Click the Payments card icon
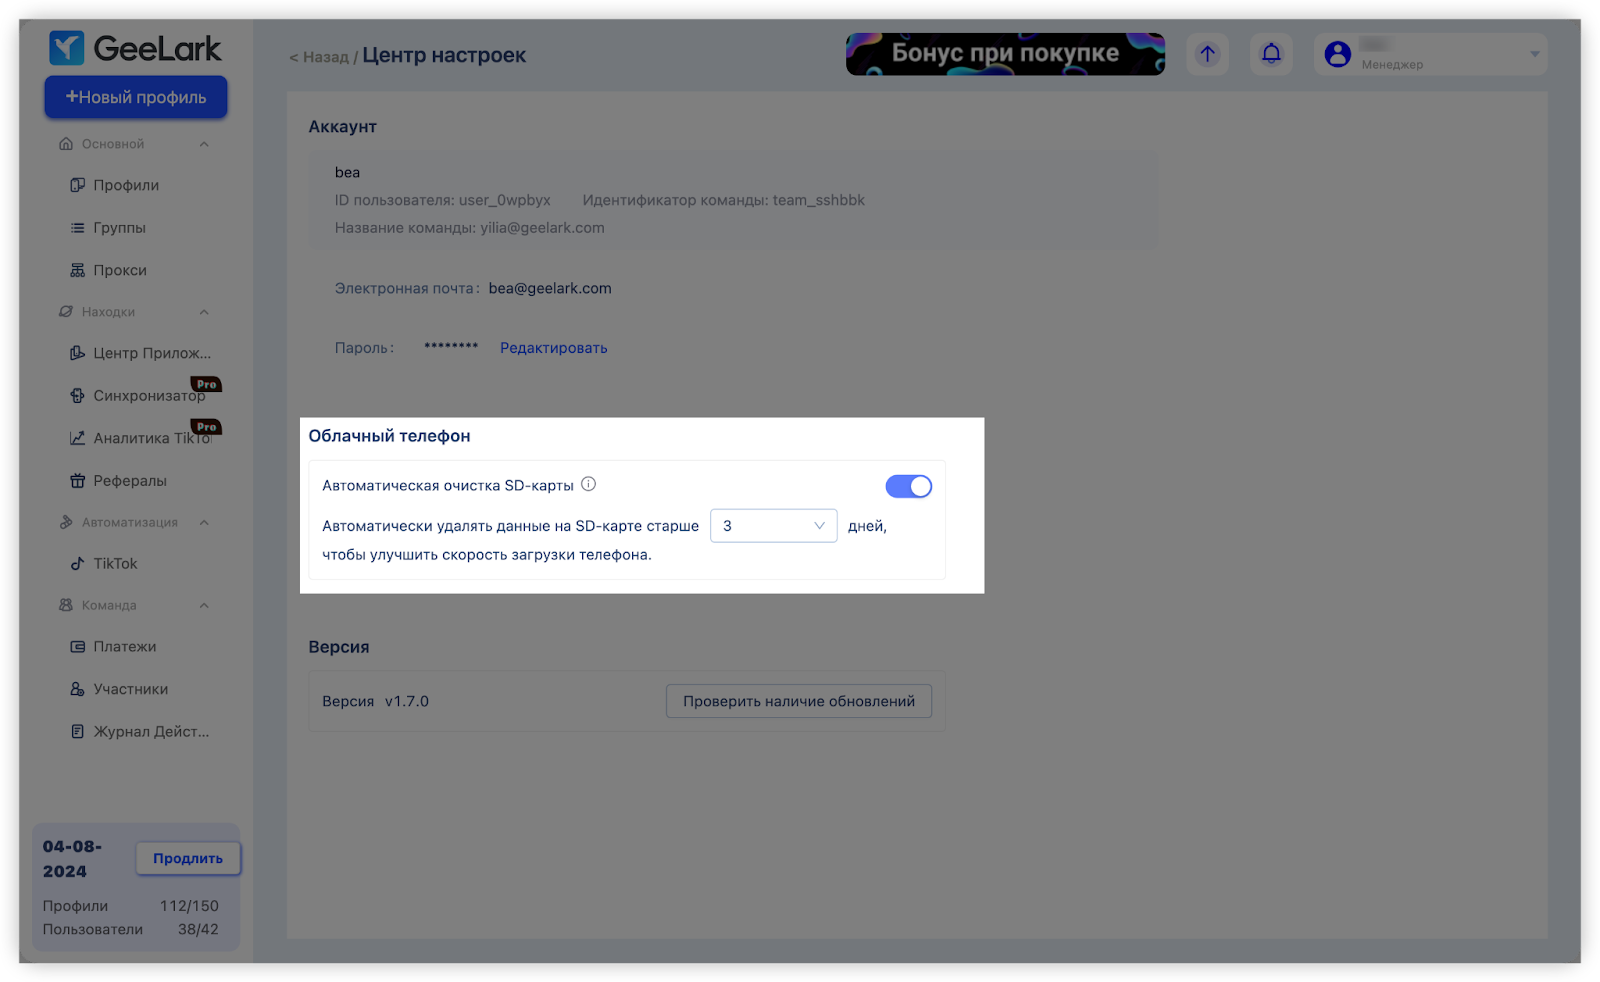Screen dimensions: 1600x982 point(77,647)
